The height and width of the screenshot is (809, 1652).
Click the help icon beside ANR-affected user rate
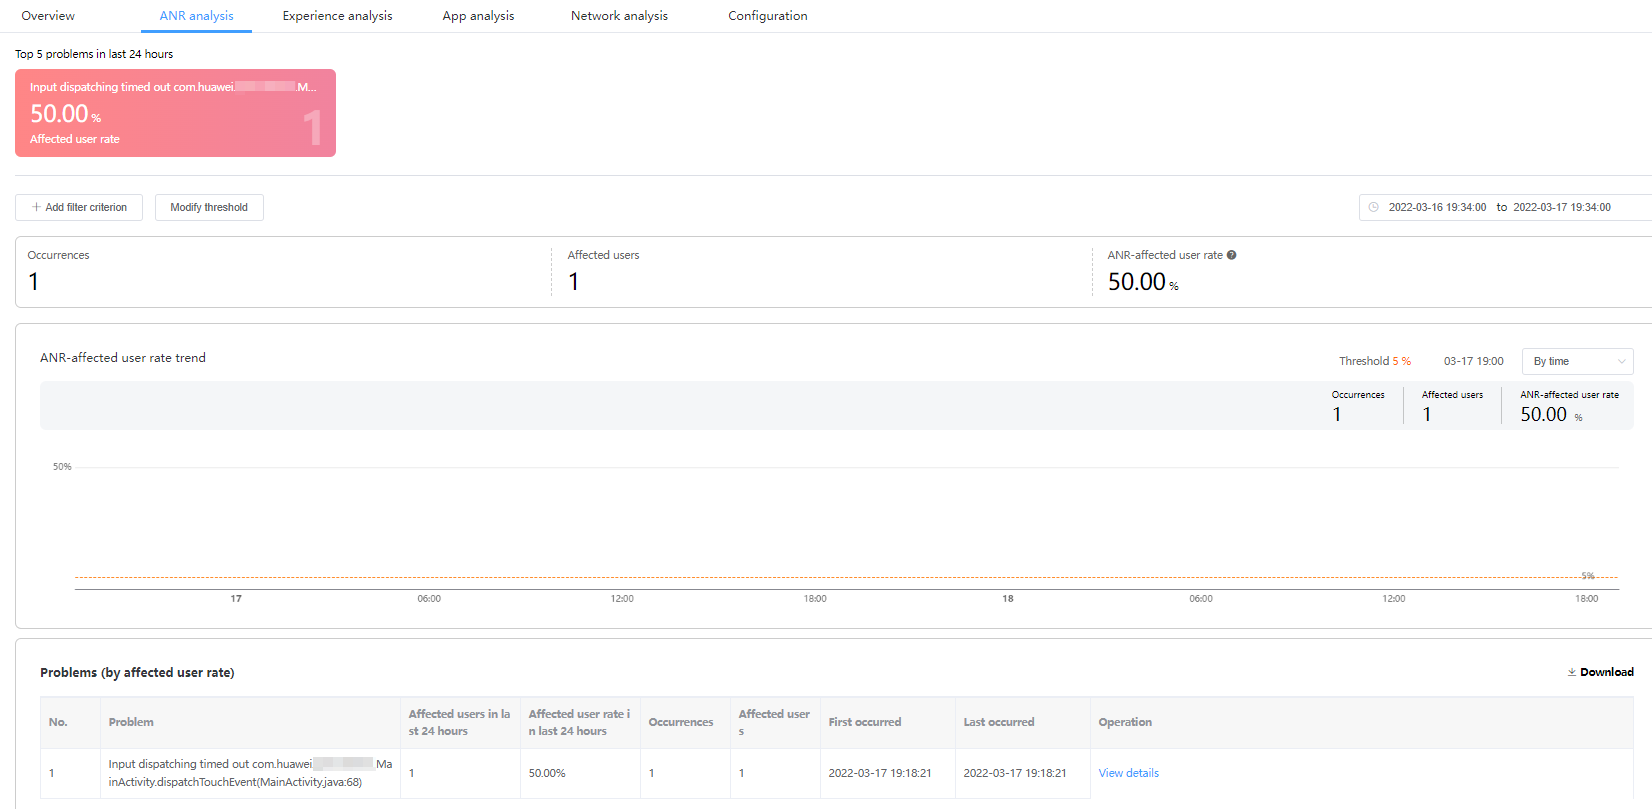[x=1231, y=255]
